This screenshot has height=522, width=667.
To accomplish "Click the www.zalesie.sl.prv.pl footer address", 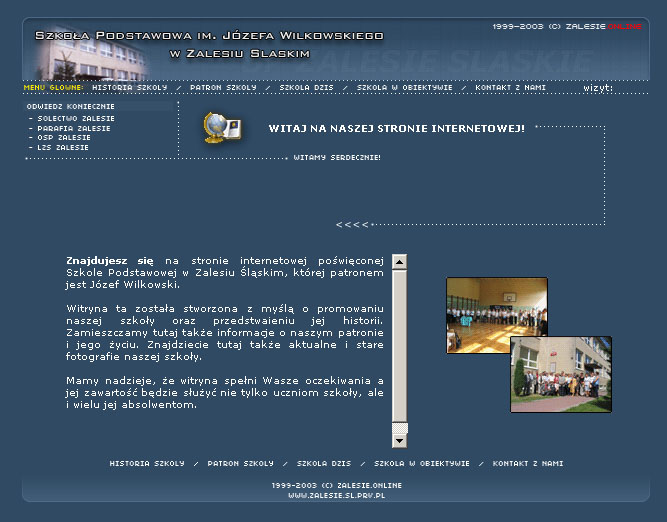I will [336, 496].
